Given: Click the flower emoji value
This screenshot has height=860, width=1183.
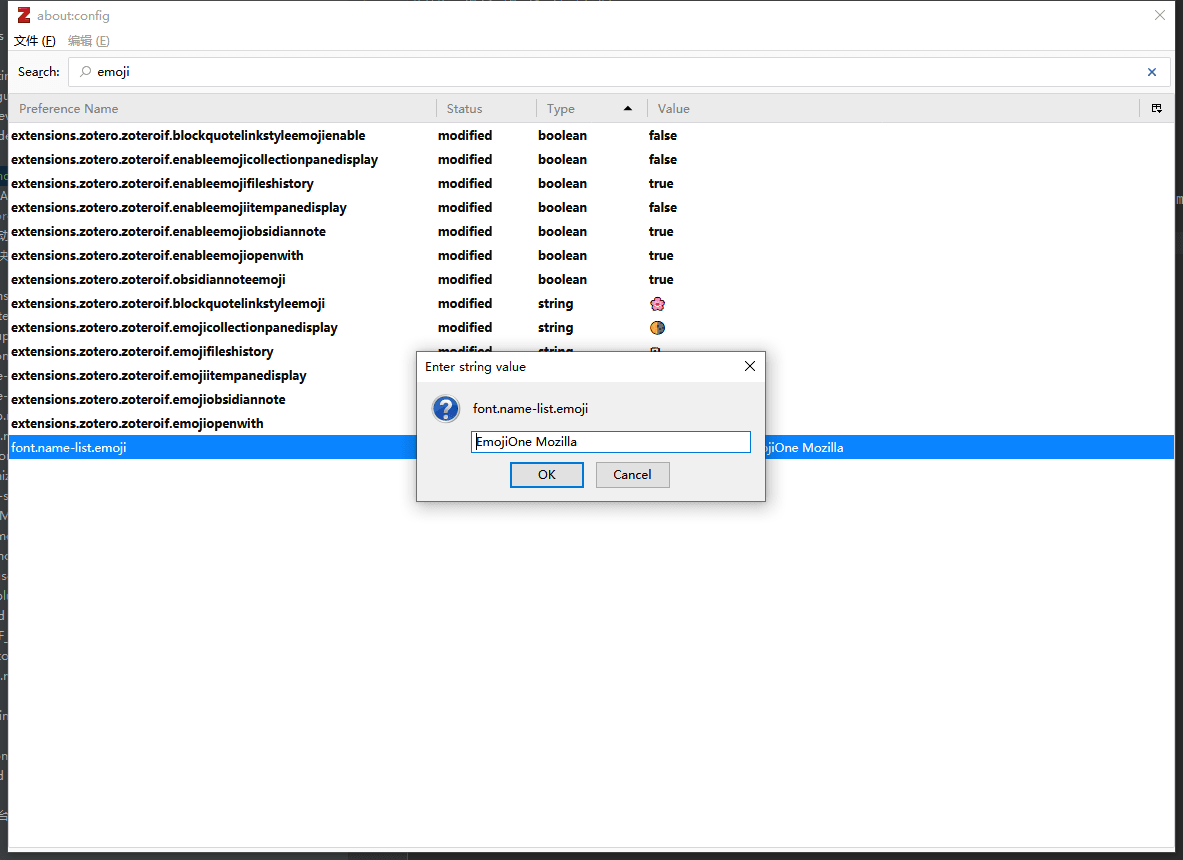Looking at the screenshot, I should (657, 303).
